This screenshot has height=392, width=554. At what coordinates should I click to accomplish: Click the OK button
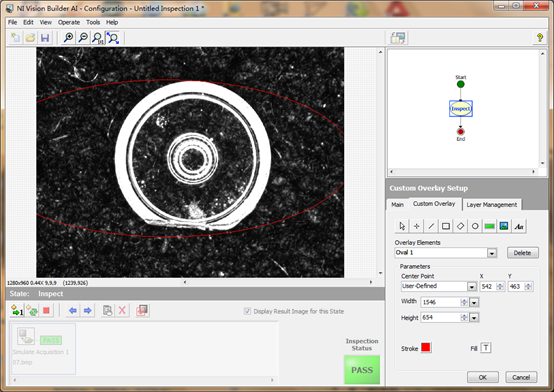pos(483,377)
